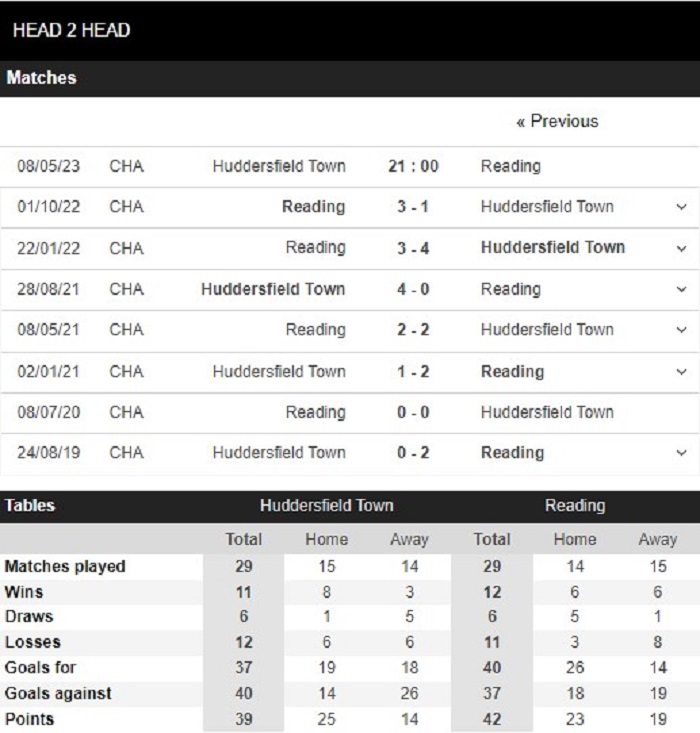Expand the 24/08/19 0-2 match chevron

(x=681, y=453)
